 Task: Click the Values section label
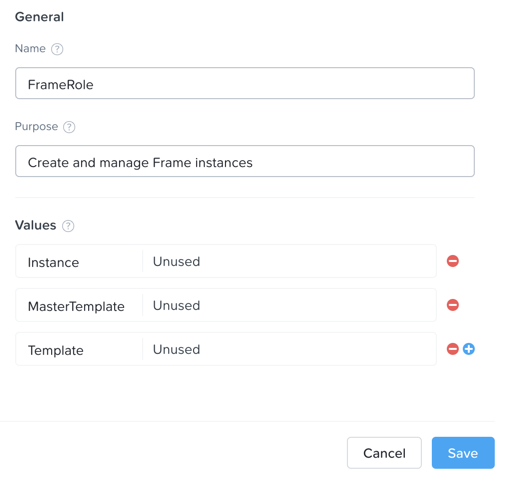point(35,225)
